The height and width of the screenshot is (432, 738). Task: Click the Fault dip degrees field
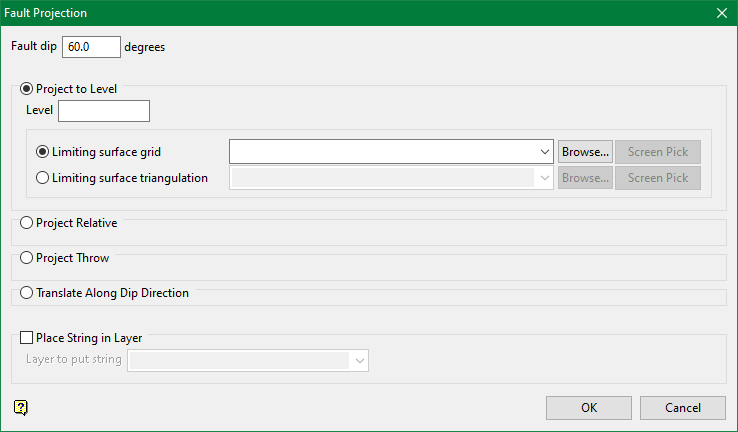click(91, 46)
